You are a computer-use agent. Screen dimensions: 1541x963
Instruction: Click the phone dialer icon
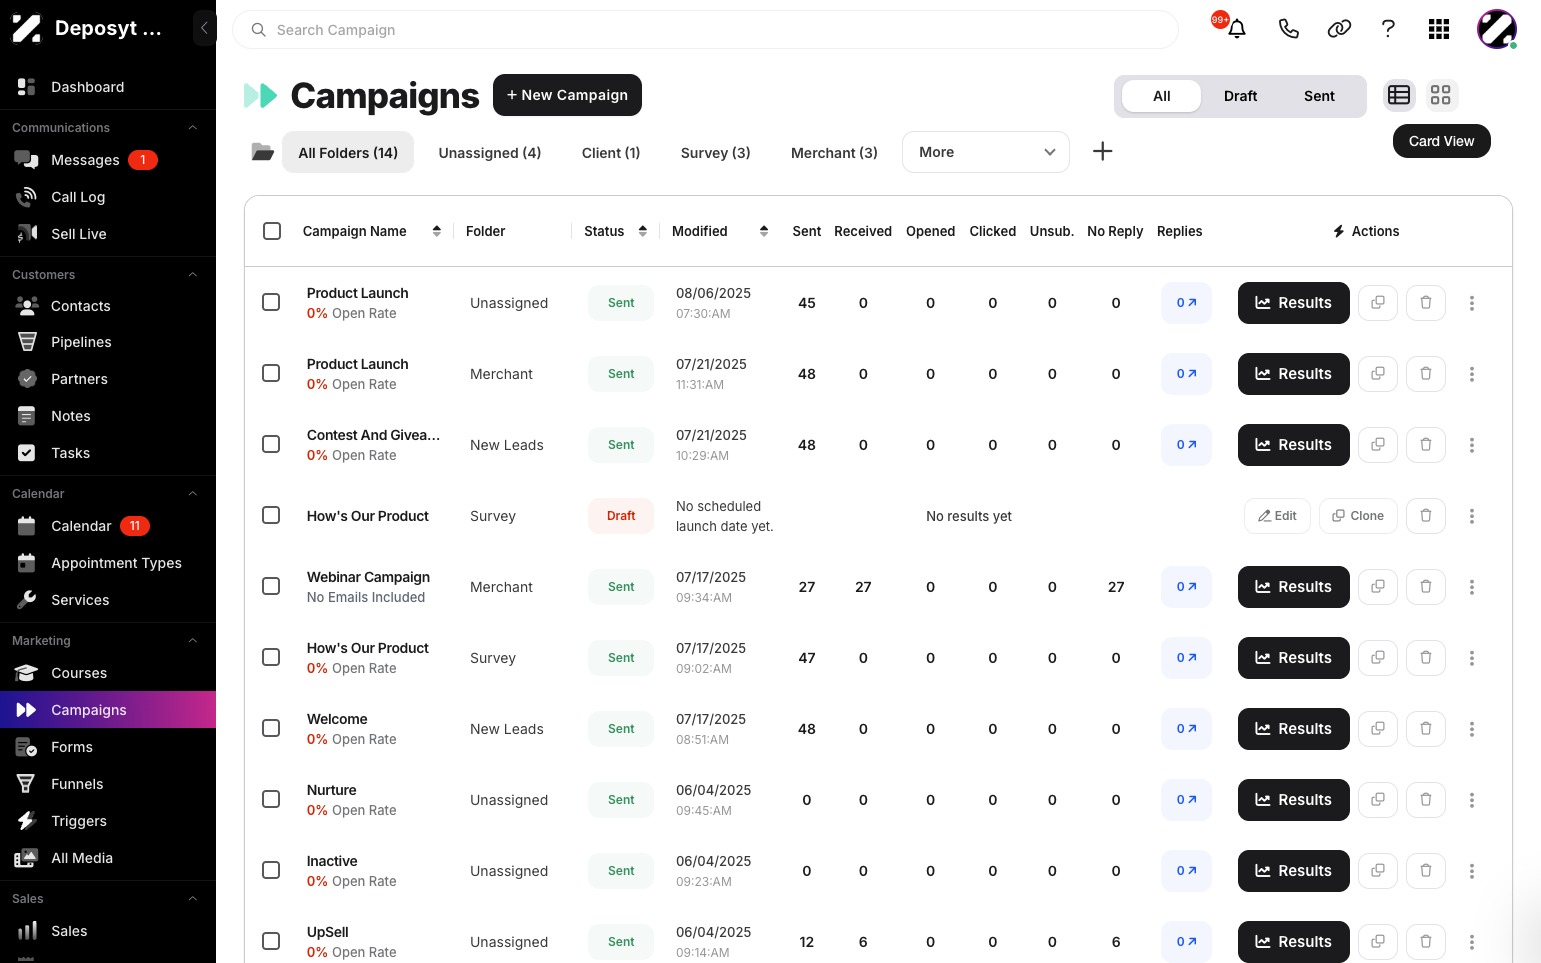(1288, 29)
